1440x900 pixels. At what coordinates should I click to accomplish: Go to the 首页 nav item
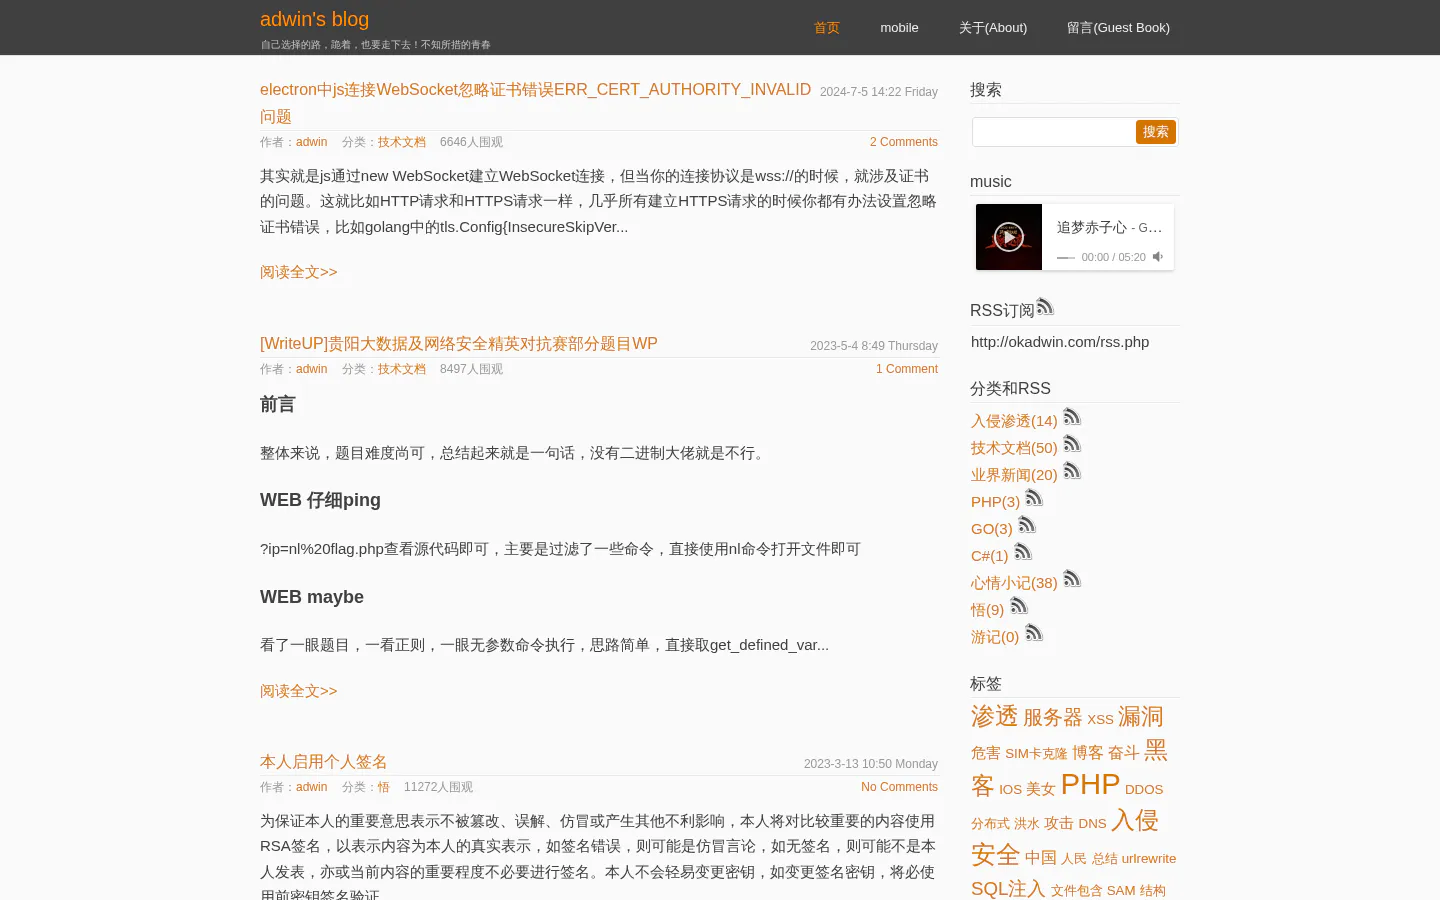point(827,28)
